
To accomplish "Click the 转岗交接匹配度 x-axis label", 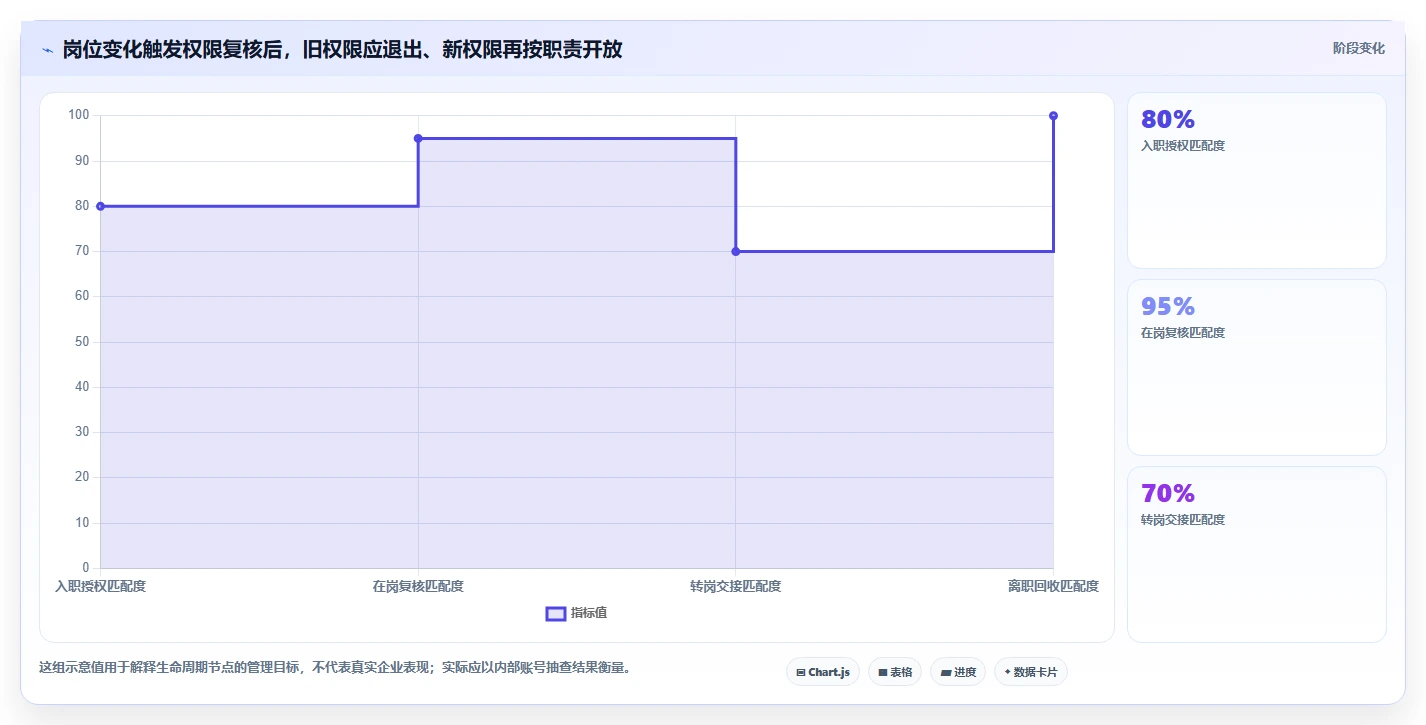I will [x=736, y=586].
